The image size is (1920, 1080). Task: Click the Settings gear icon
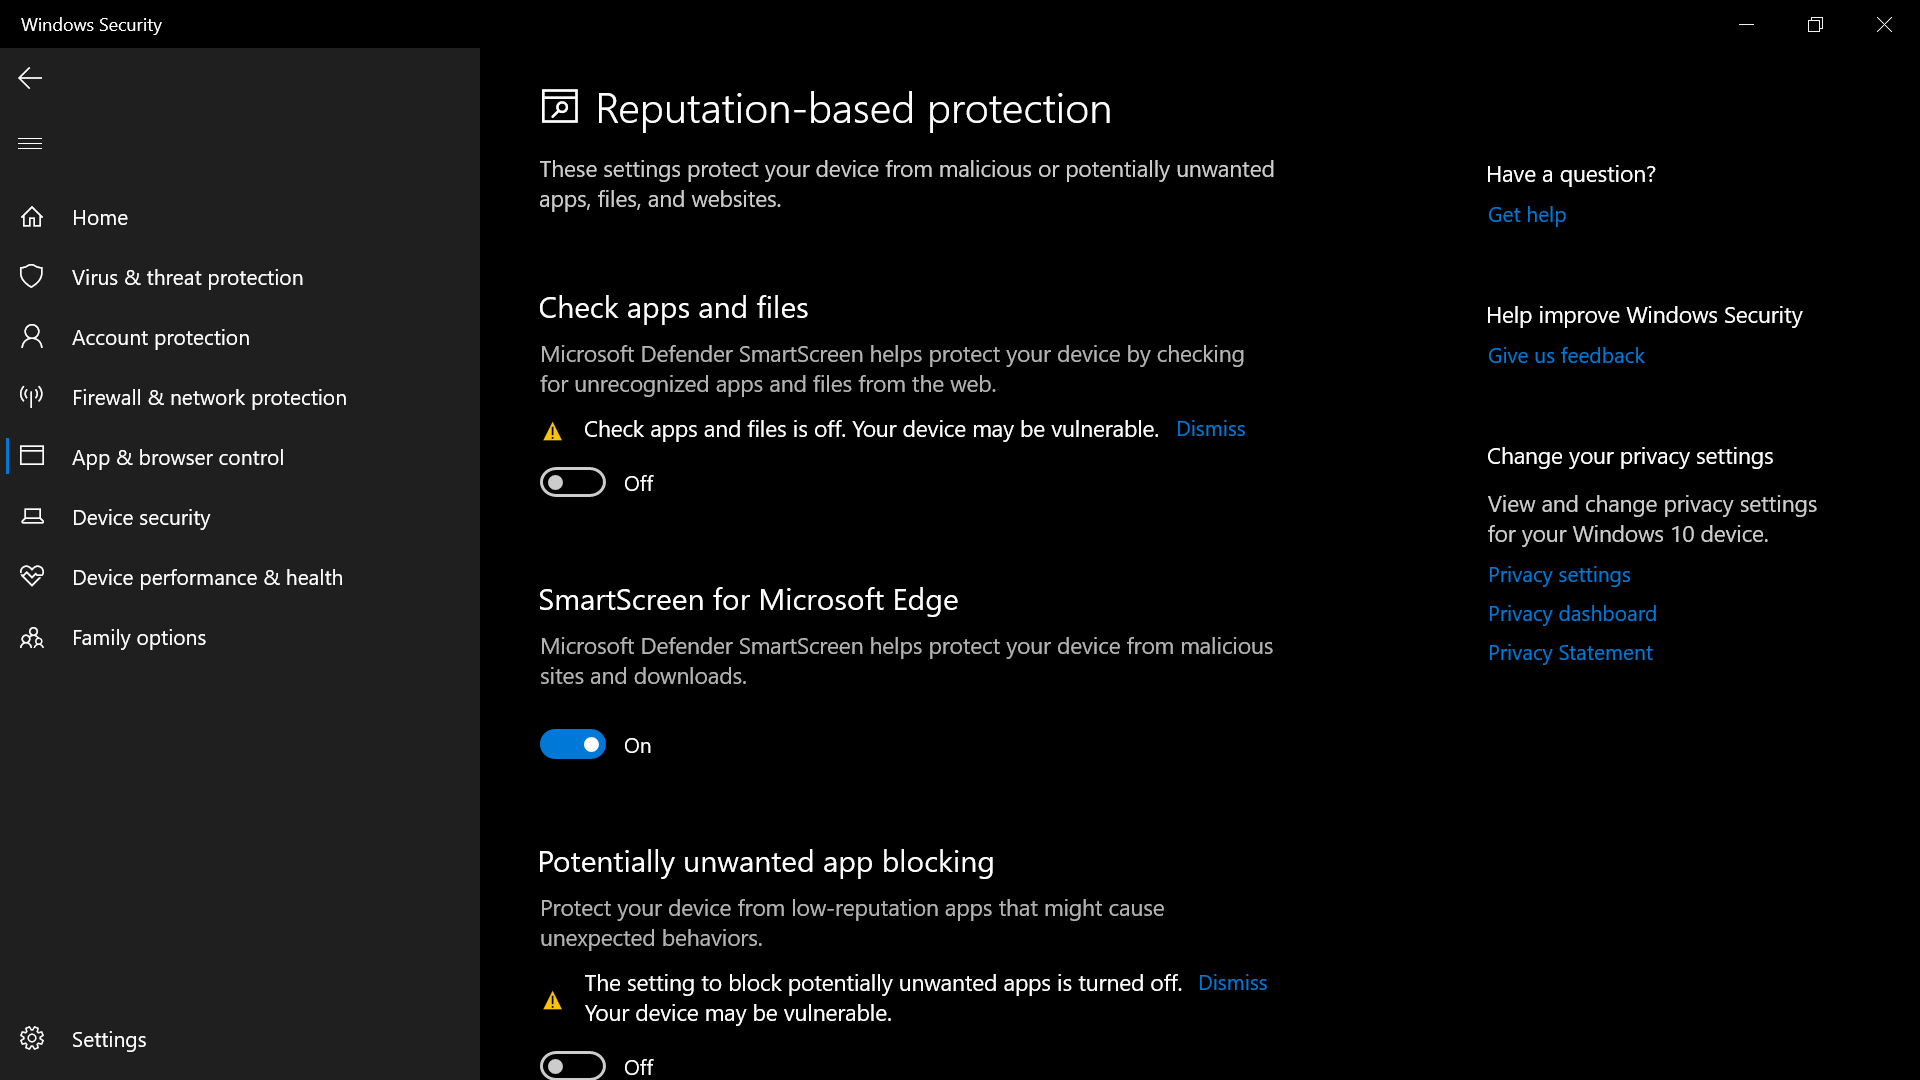click(x=32, y=1039)
